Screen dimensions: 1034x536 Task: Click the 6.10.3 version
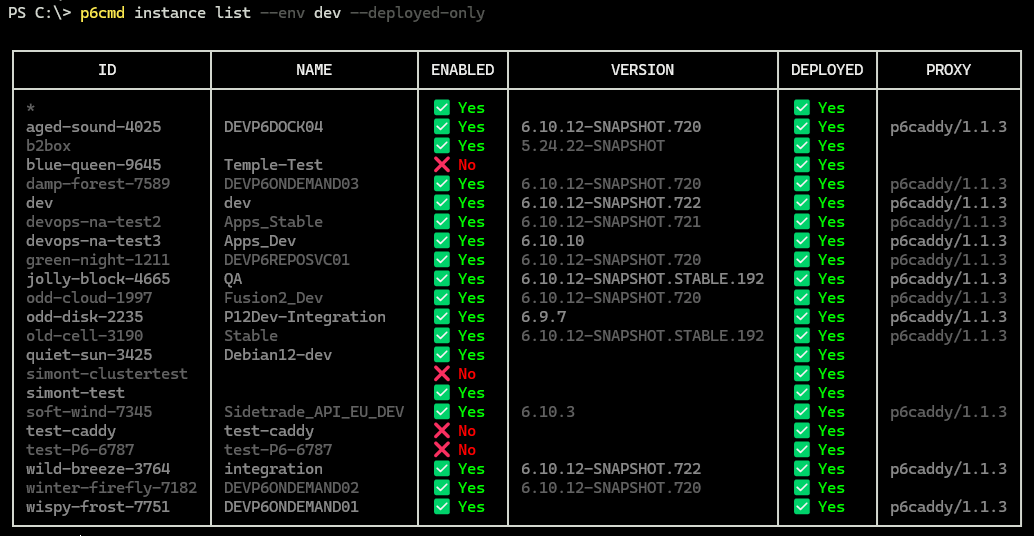548,412
